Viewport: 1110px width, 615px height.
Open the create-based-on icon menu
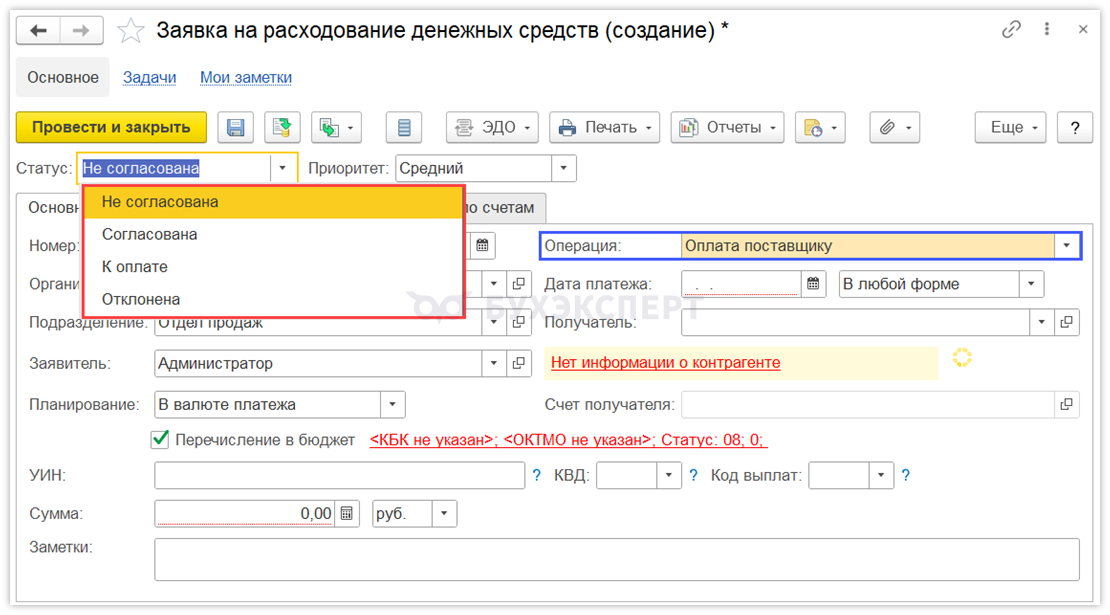[x=336, y=127]
